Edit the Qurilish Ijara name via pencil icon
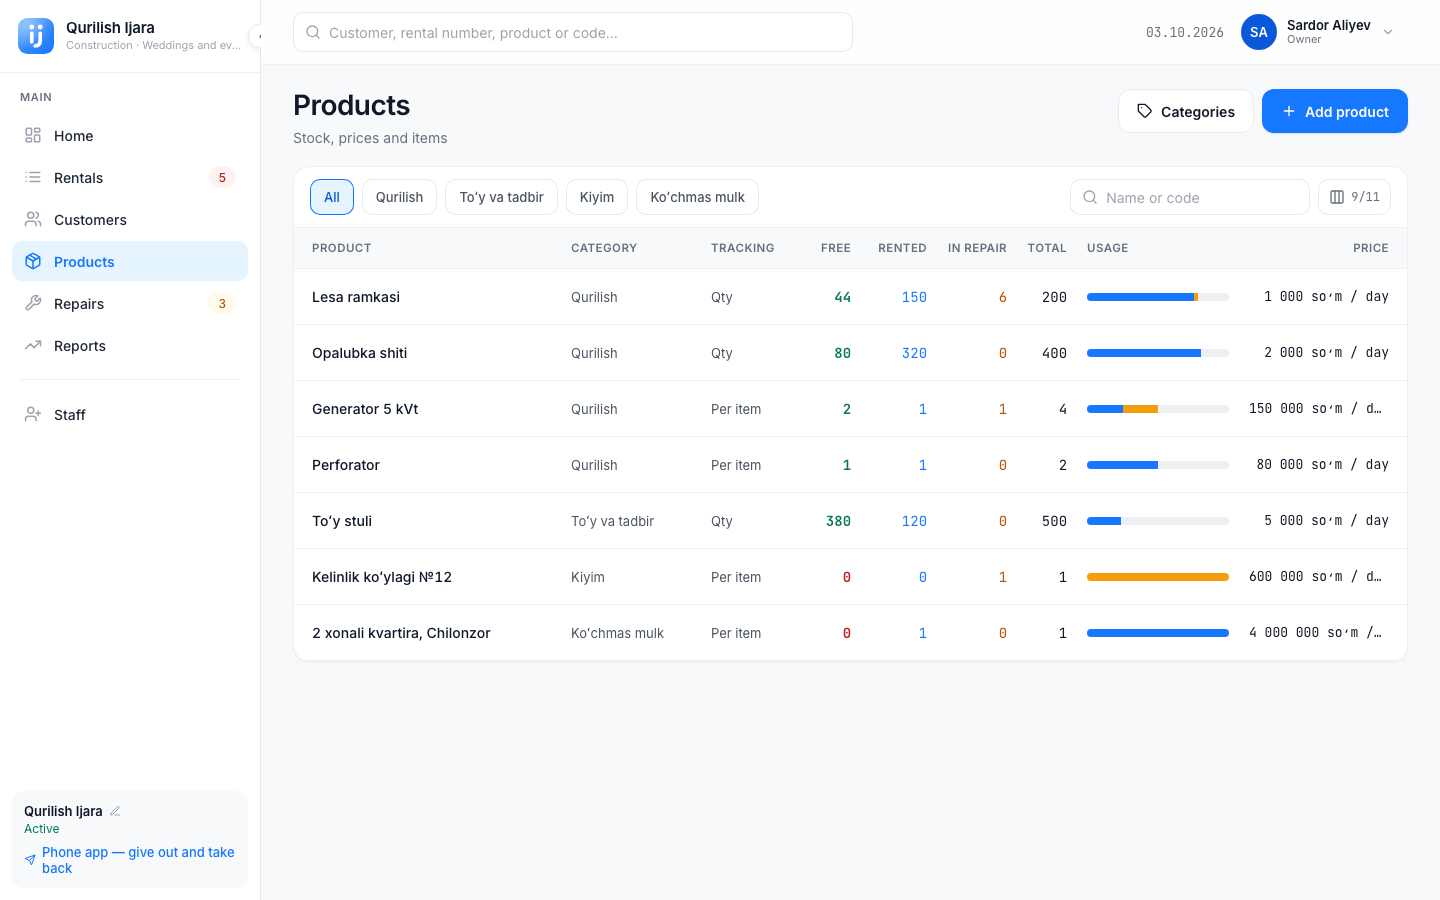Image resolution: width=1440 pixels, height=900 pixels. click(x=115, y=811)
